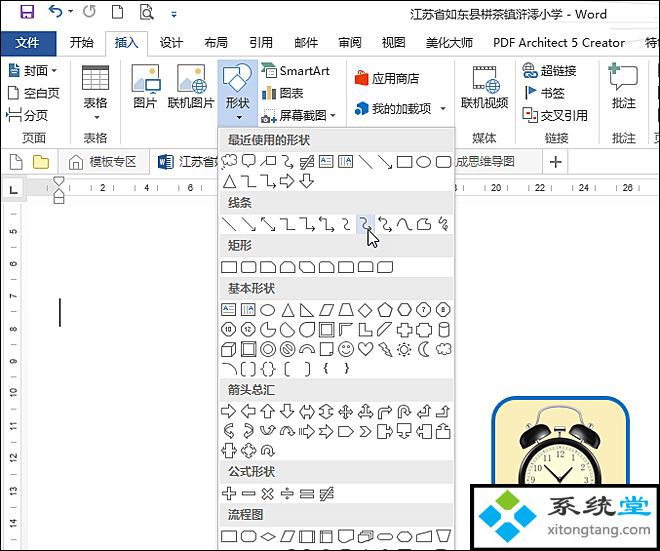Image resolution: width=660 pixels, height=551 pixels.
Task: Select the smiley face in 基本形状
Action: (346, 349)
